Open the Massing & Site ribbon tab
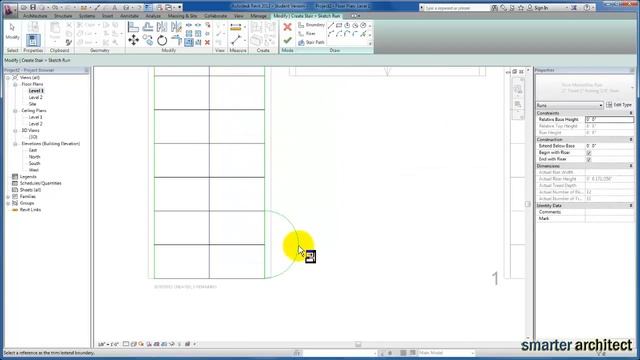Image resolution: width=640 pixels, height=360 pixels. coord(182,16)
